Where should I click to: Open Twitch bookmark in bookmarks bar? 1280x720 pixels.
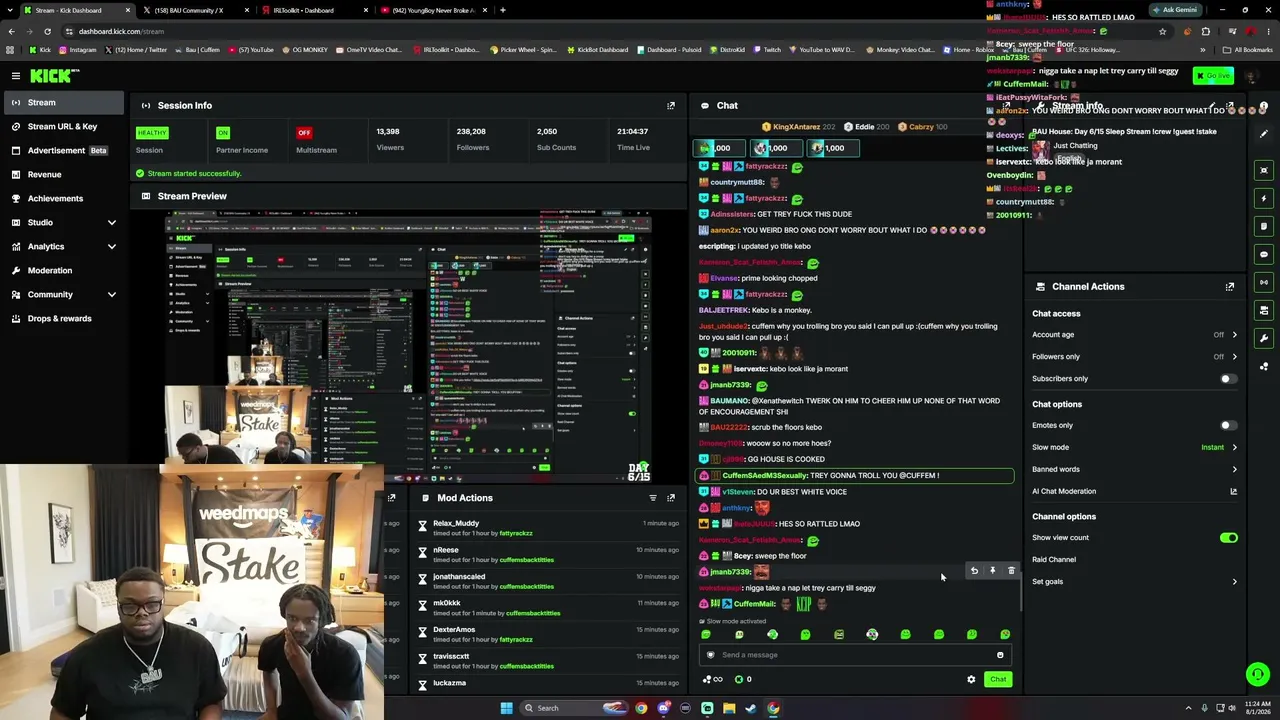coord(767,50)
